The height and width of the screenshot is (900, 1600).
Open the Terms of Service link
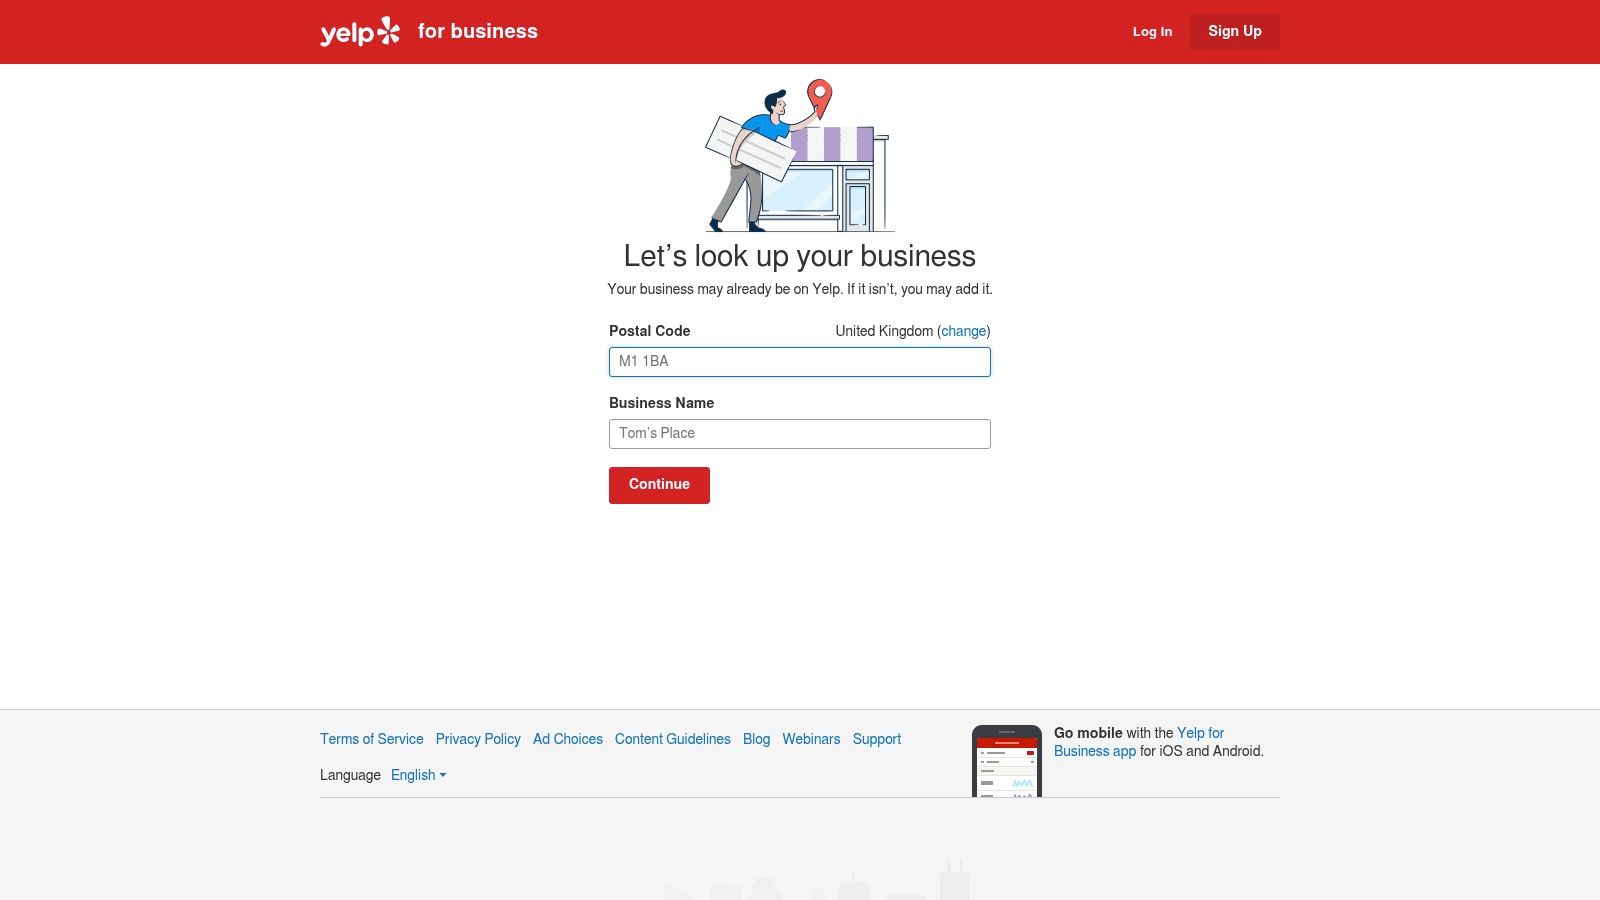click(x=372, y=739)
